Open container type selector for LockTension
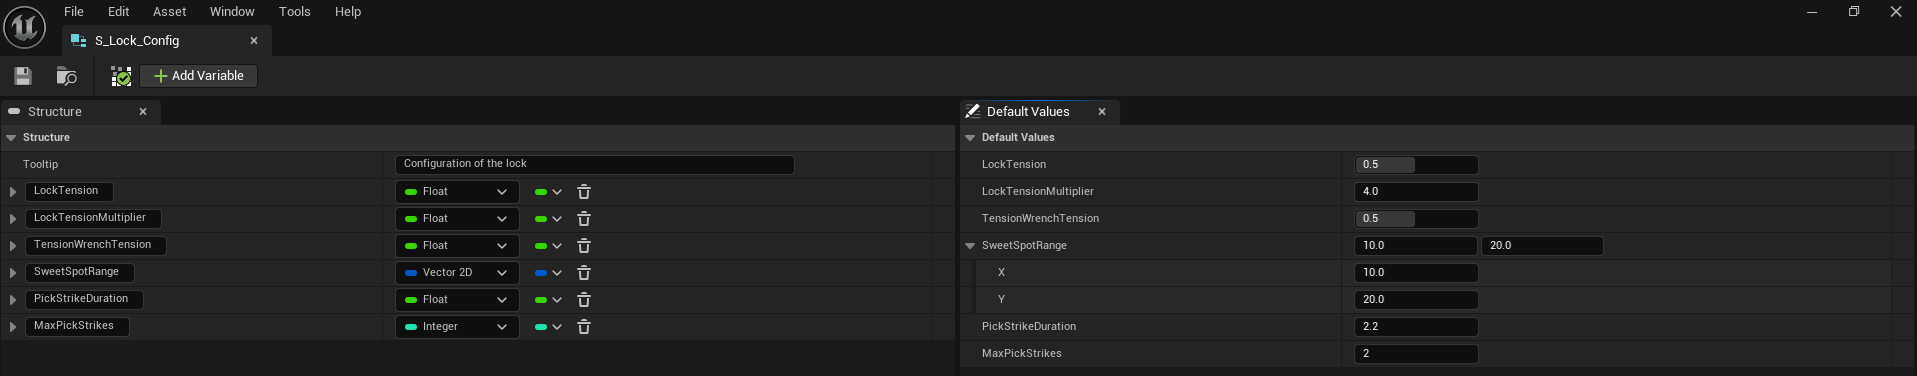 (x=548, y=192)
